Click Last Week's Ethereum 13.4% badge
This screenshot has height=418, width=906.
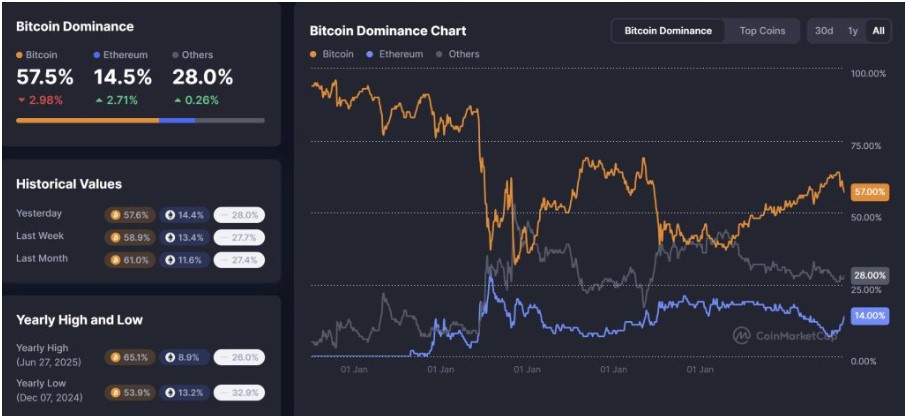click(x=185, y=238)
